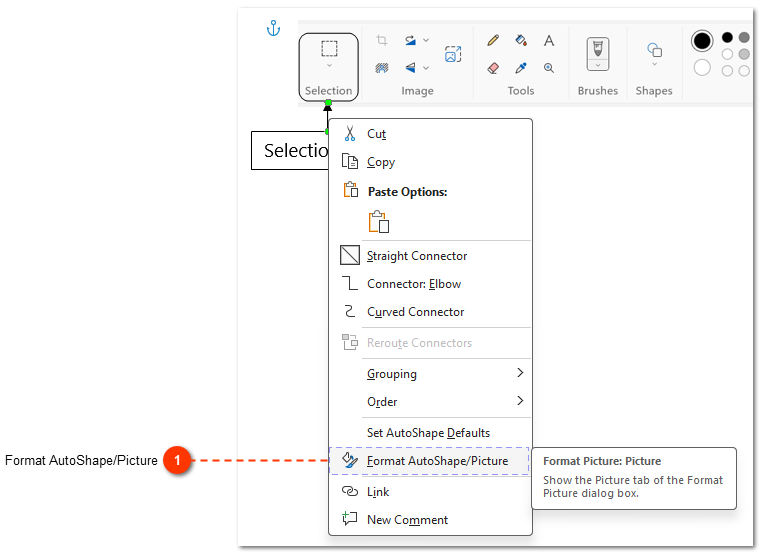
Task: Click the Rotate icon in the Image group
Action: point(411,40)
